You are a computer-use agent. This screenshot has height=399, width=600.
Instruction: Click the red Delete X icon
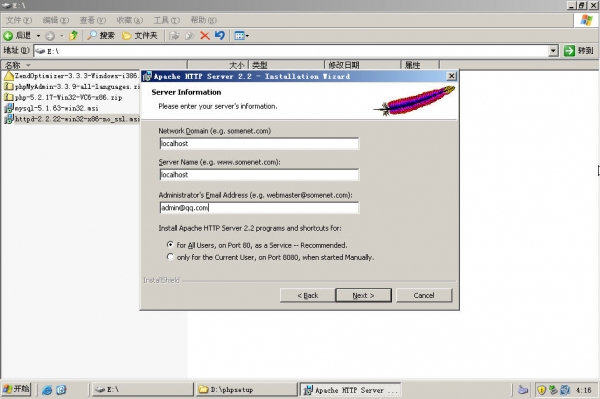[205, 36]
